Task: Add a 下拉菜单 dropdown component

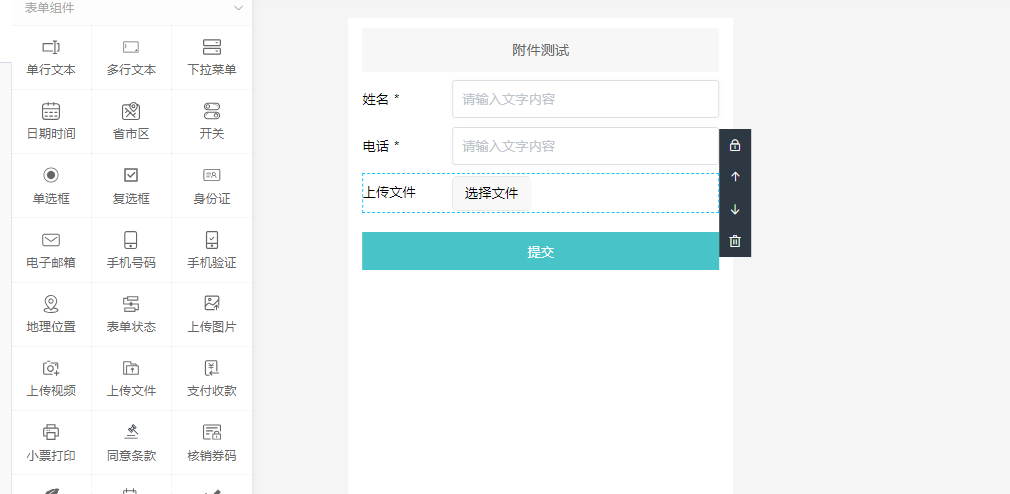Action: (x=212, y=57)
